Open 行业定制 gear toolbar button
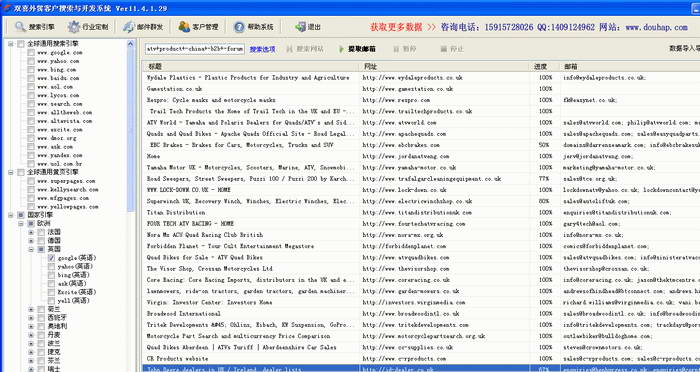This screenshot has height=372, width=700. (88, 27)
